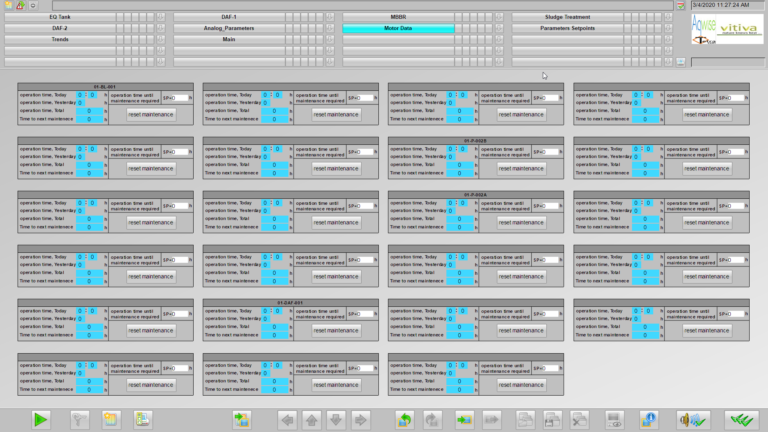Click the up arrow navigation icon
Viewport: 768px width, 432px height.
pos(312,419)
